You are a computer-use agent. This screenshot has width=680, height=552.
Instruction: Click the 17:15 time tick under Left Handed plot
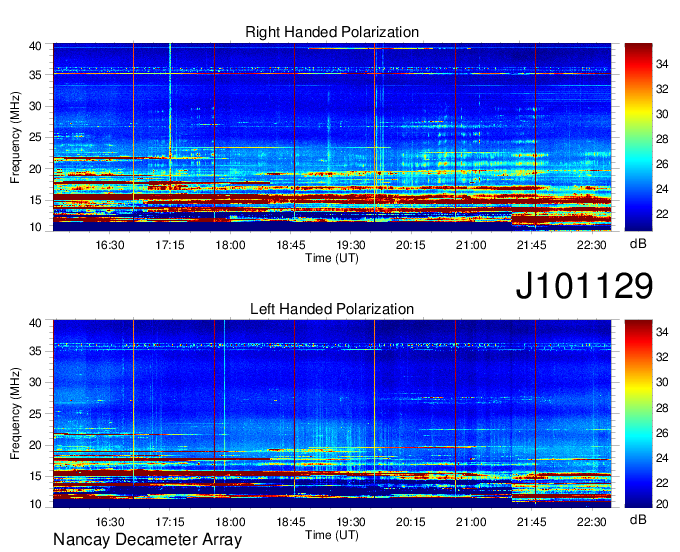pos(170,522)
